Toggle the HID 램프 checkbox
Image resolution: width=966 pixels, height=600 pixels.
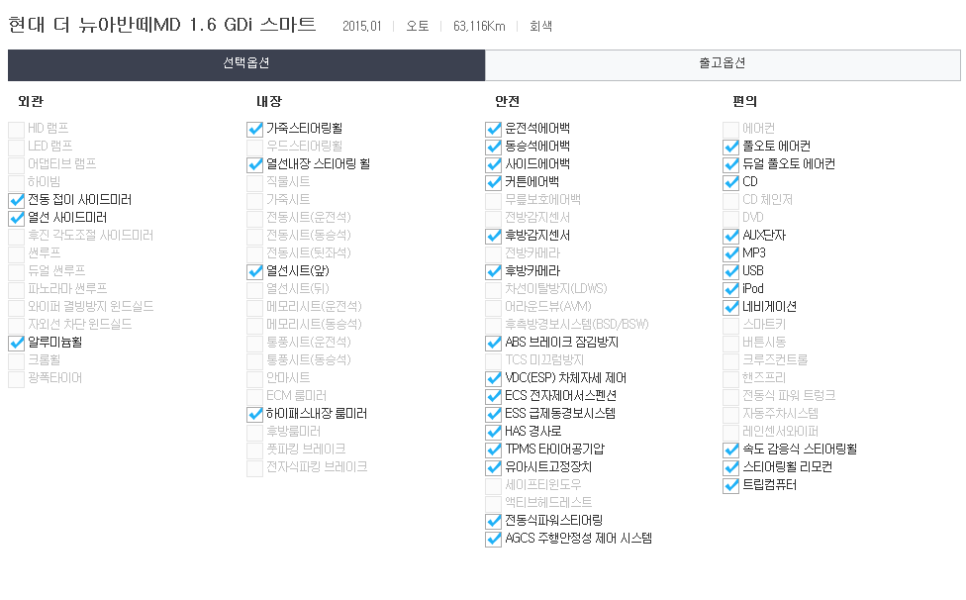pyautogui.click(x=16, y=129)
